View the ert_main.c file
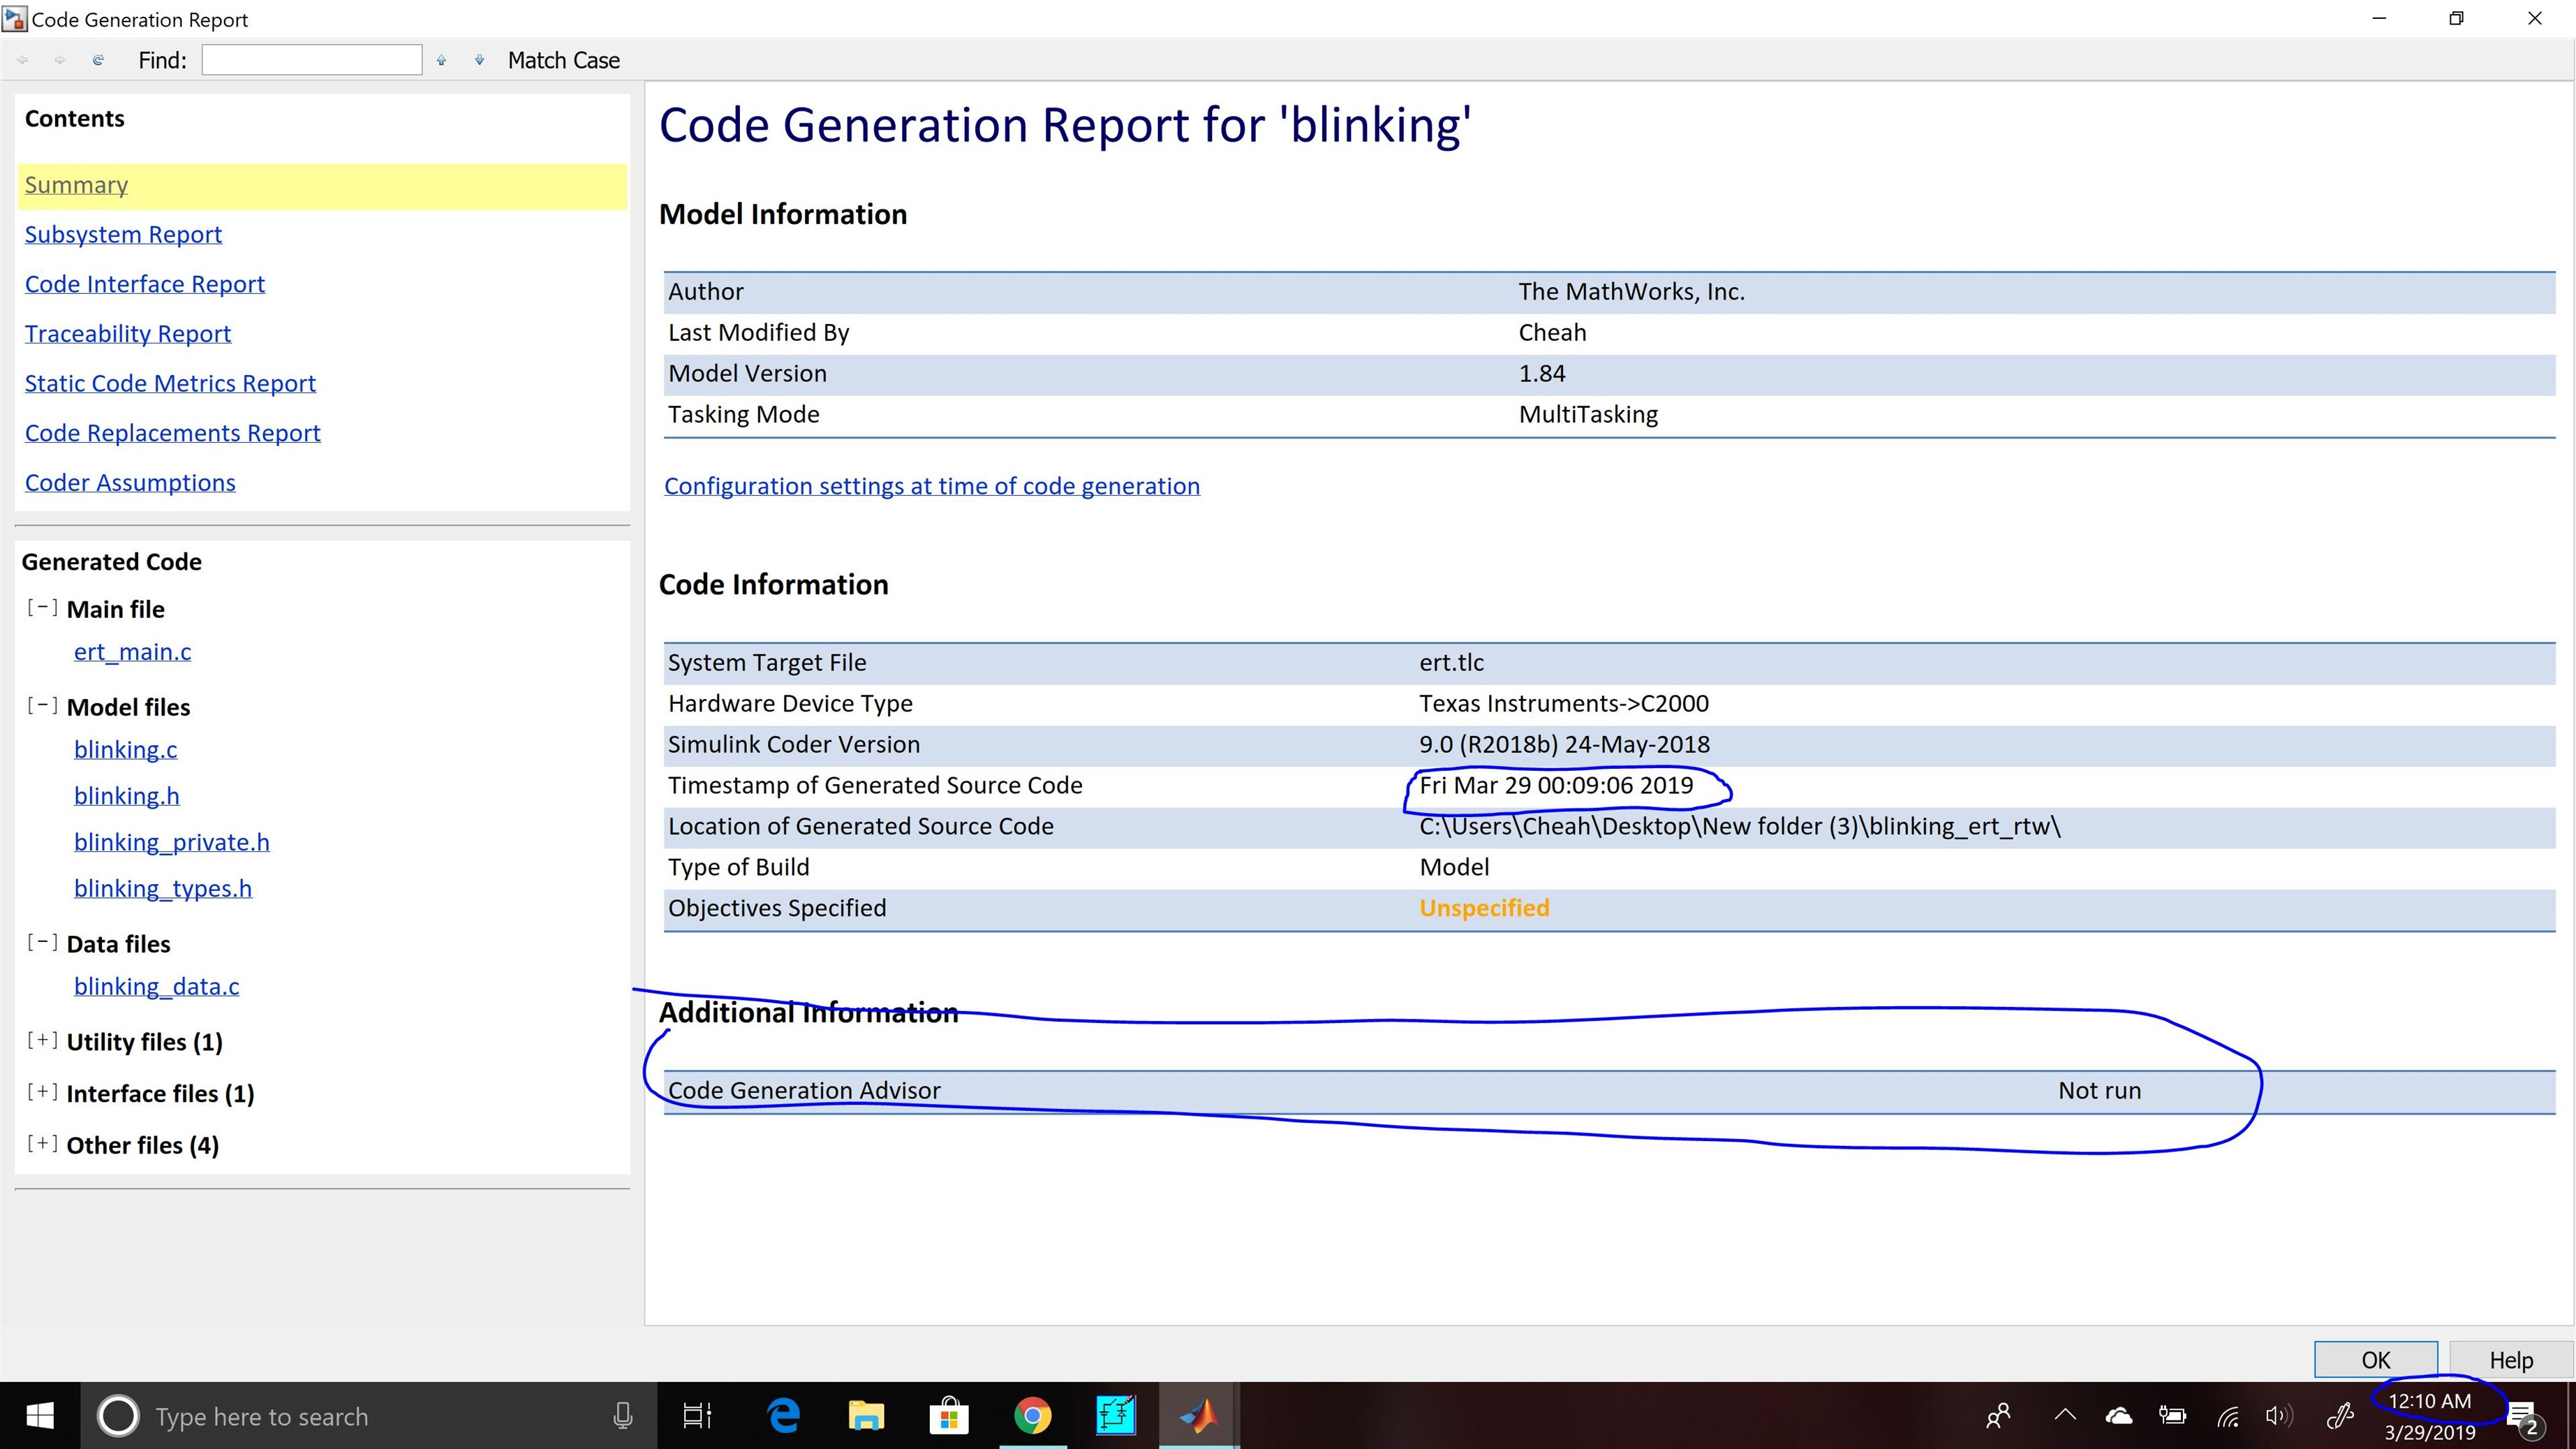 pos(132,652)
